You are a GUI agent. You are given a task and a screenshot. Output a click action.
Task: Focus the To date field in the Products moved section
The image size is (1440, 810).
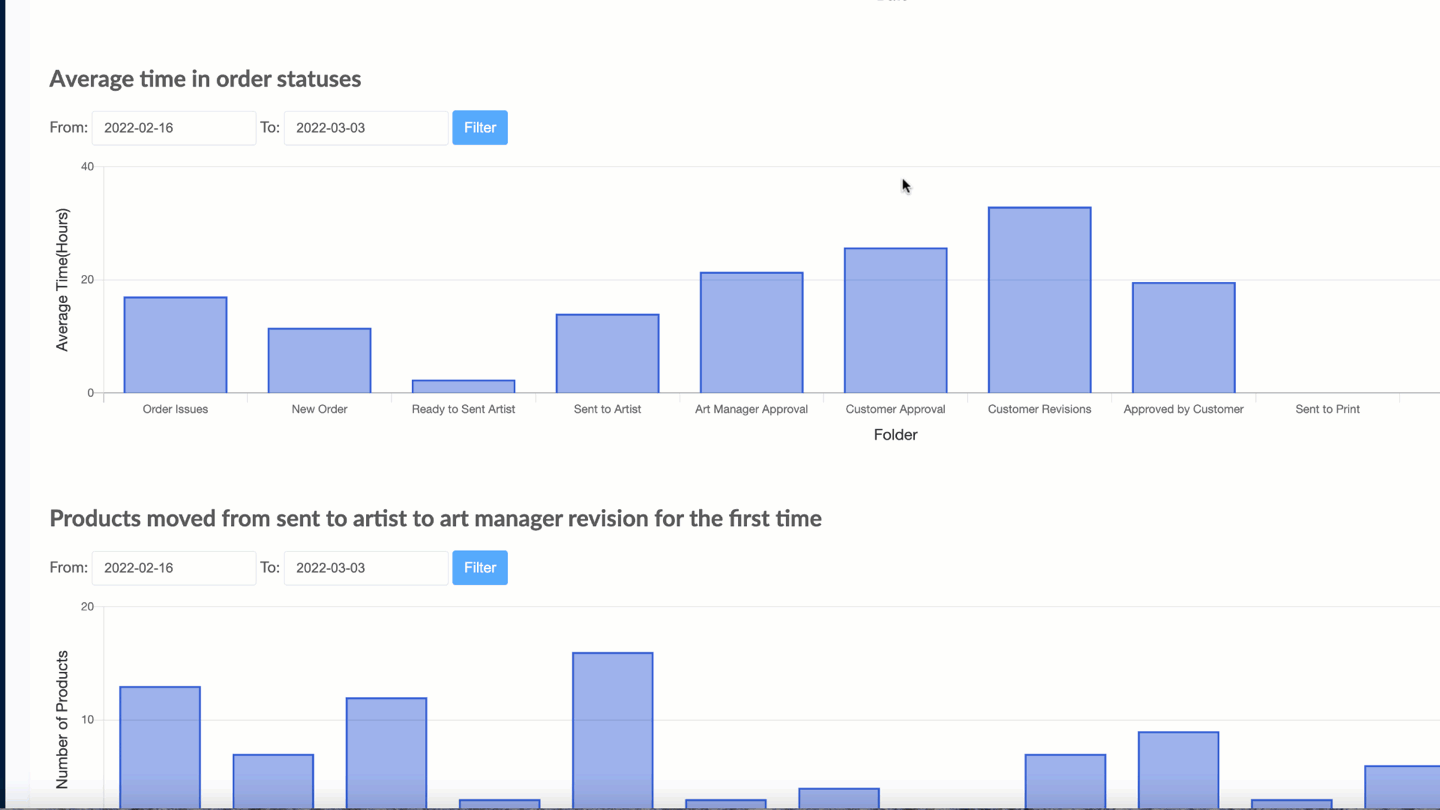(366, 568)
